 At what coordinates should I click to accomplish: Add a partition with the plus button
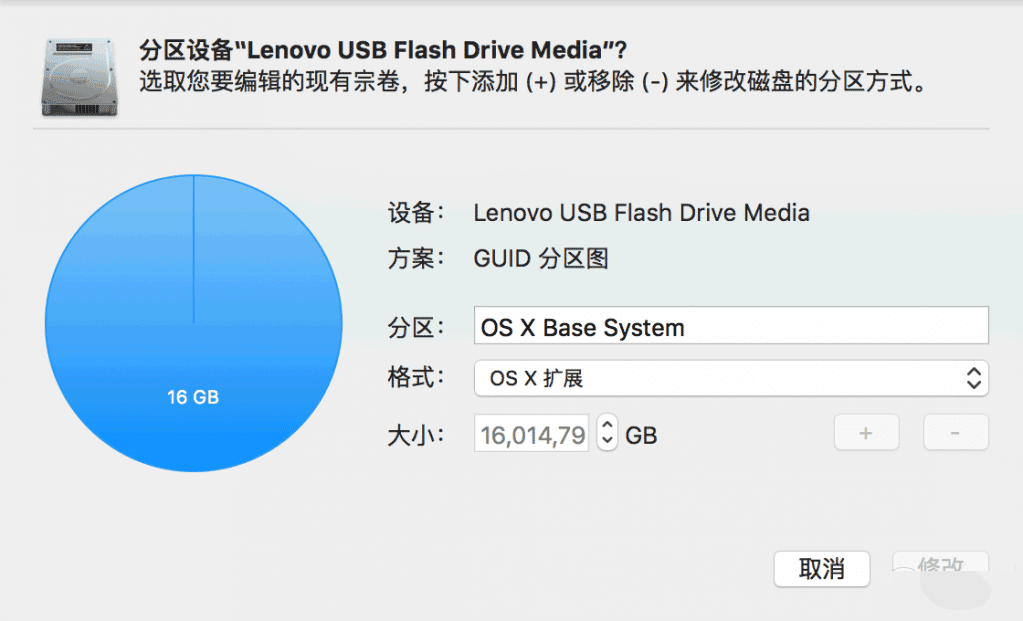pos(866,433)
